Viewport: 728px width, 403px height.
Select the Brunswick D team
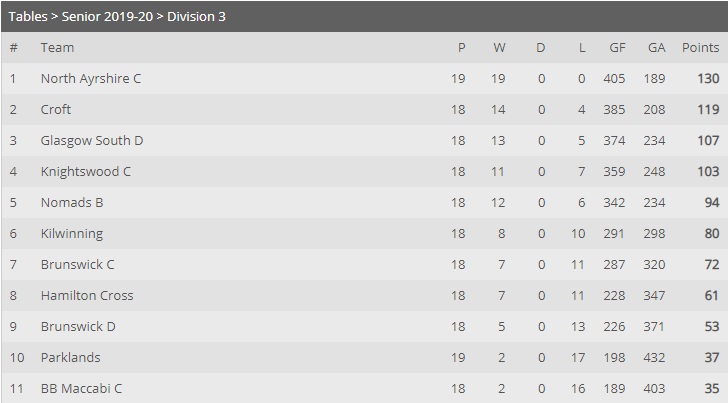pyautogui.click(x=78, y=326)
